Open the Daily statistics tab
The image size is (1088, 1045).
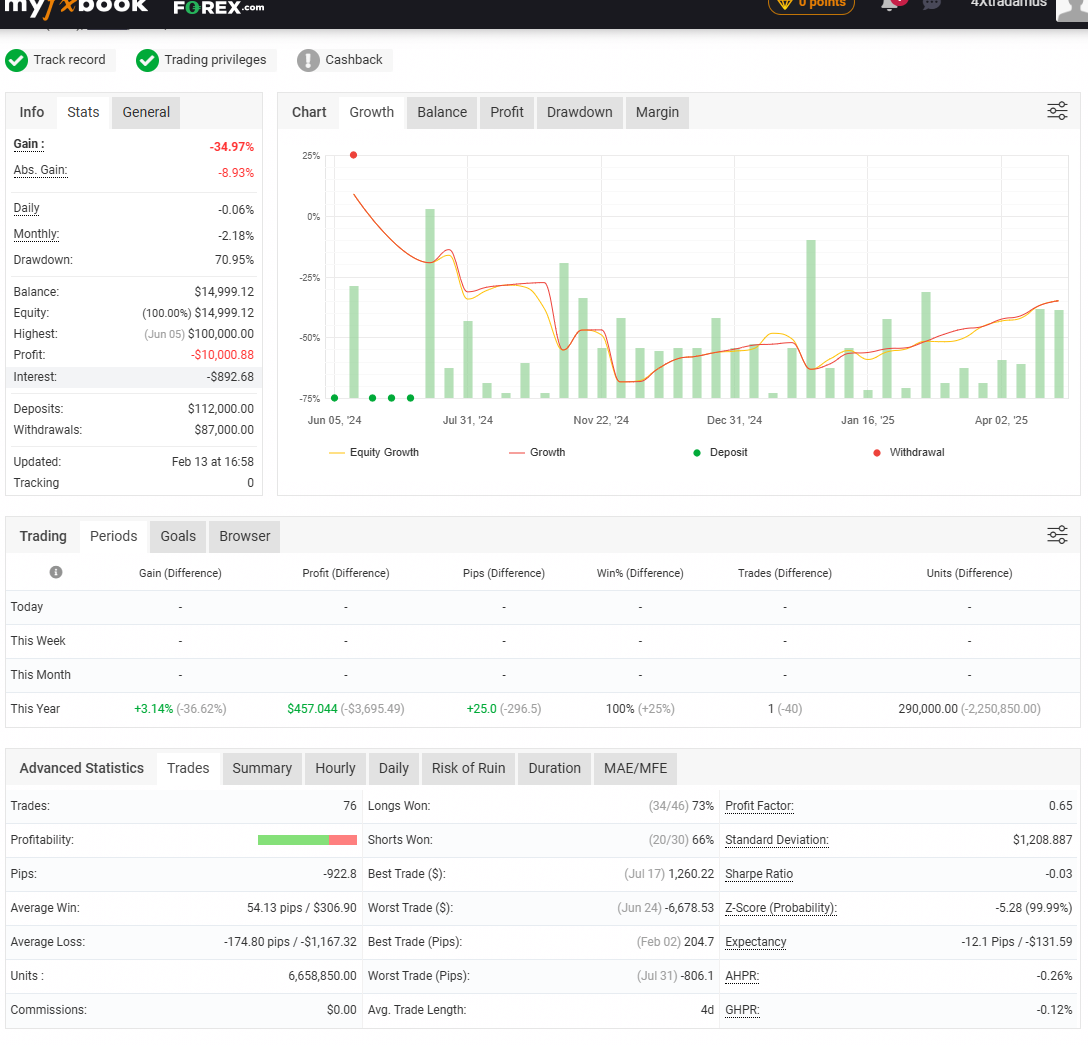[393, 768]
